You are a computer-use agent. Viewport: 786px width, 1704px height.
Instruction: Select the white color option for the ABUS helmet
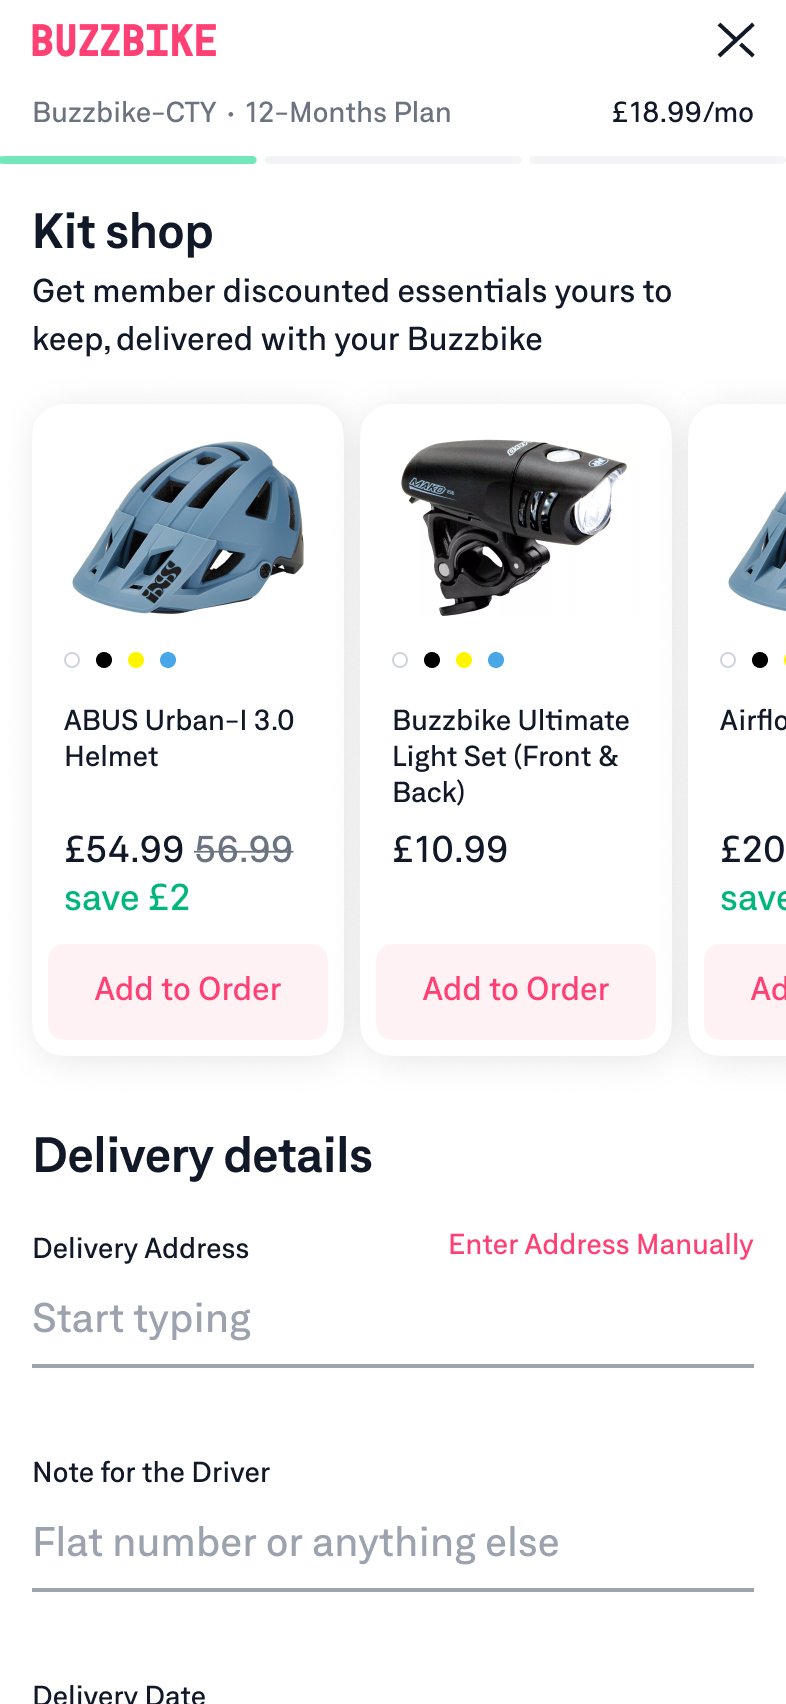[x=72, y=660]
